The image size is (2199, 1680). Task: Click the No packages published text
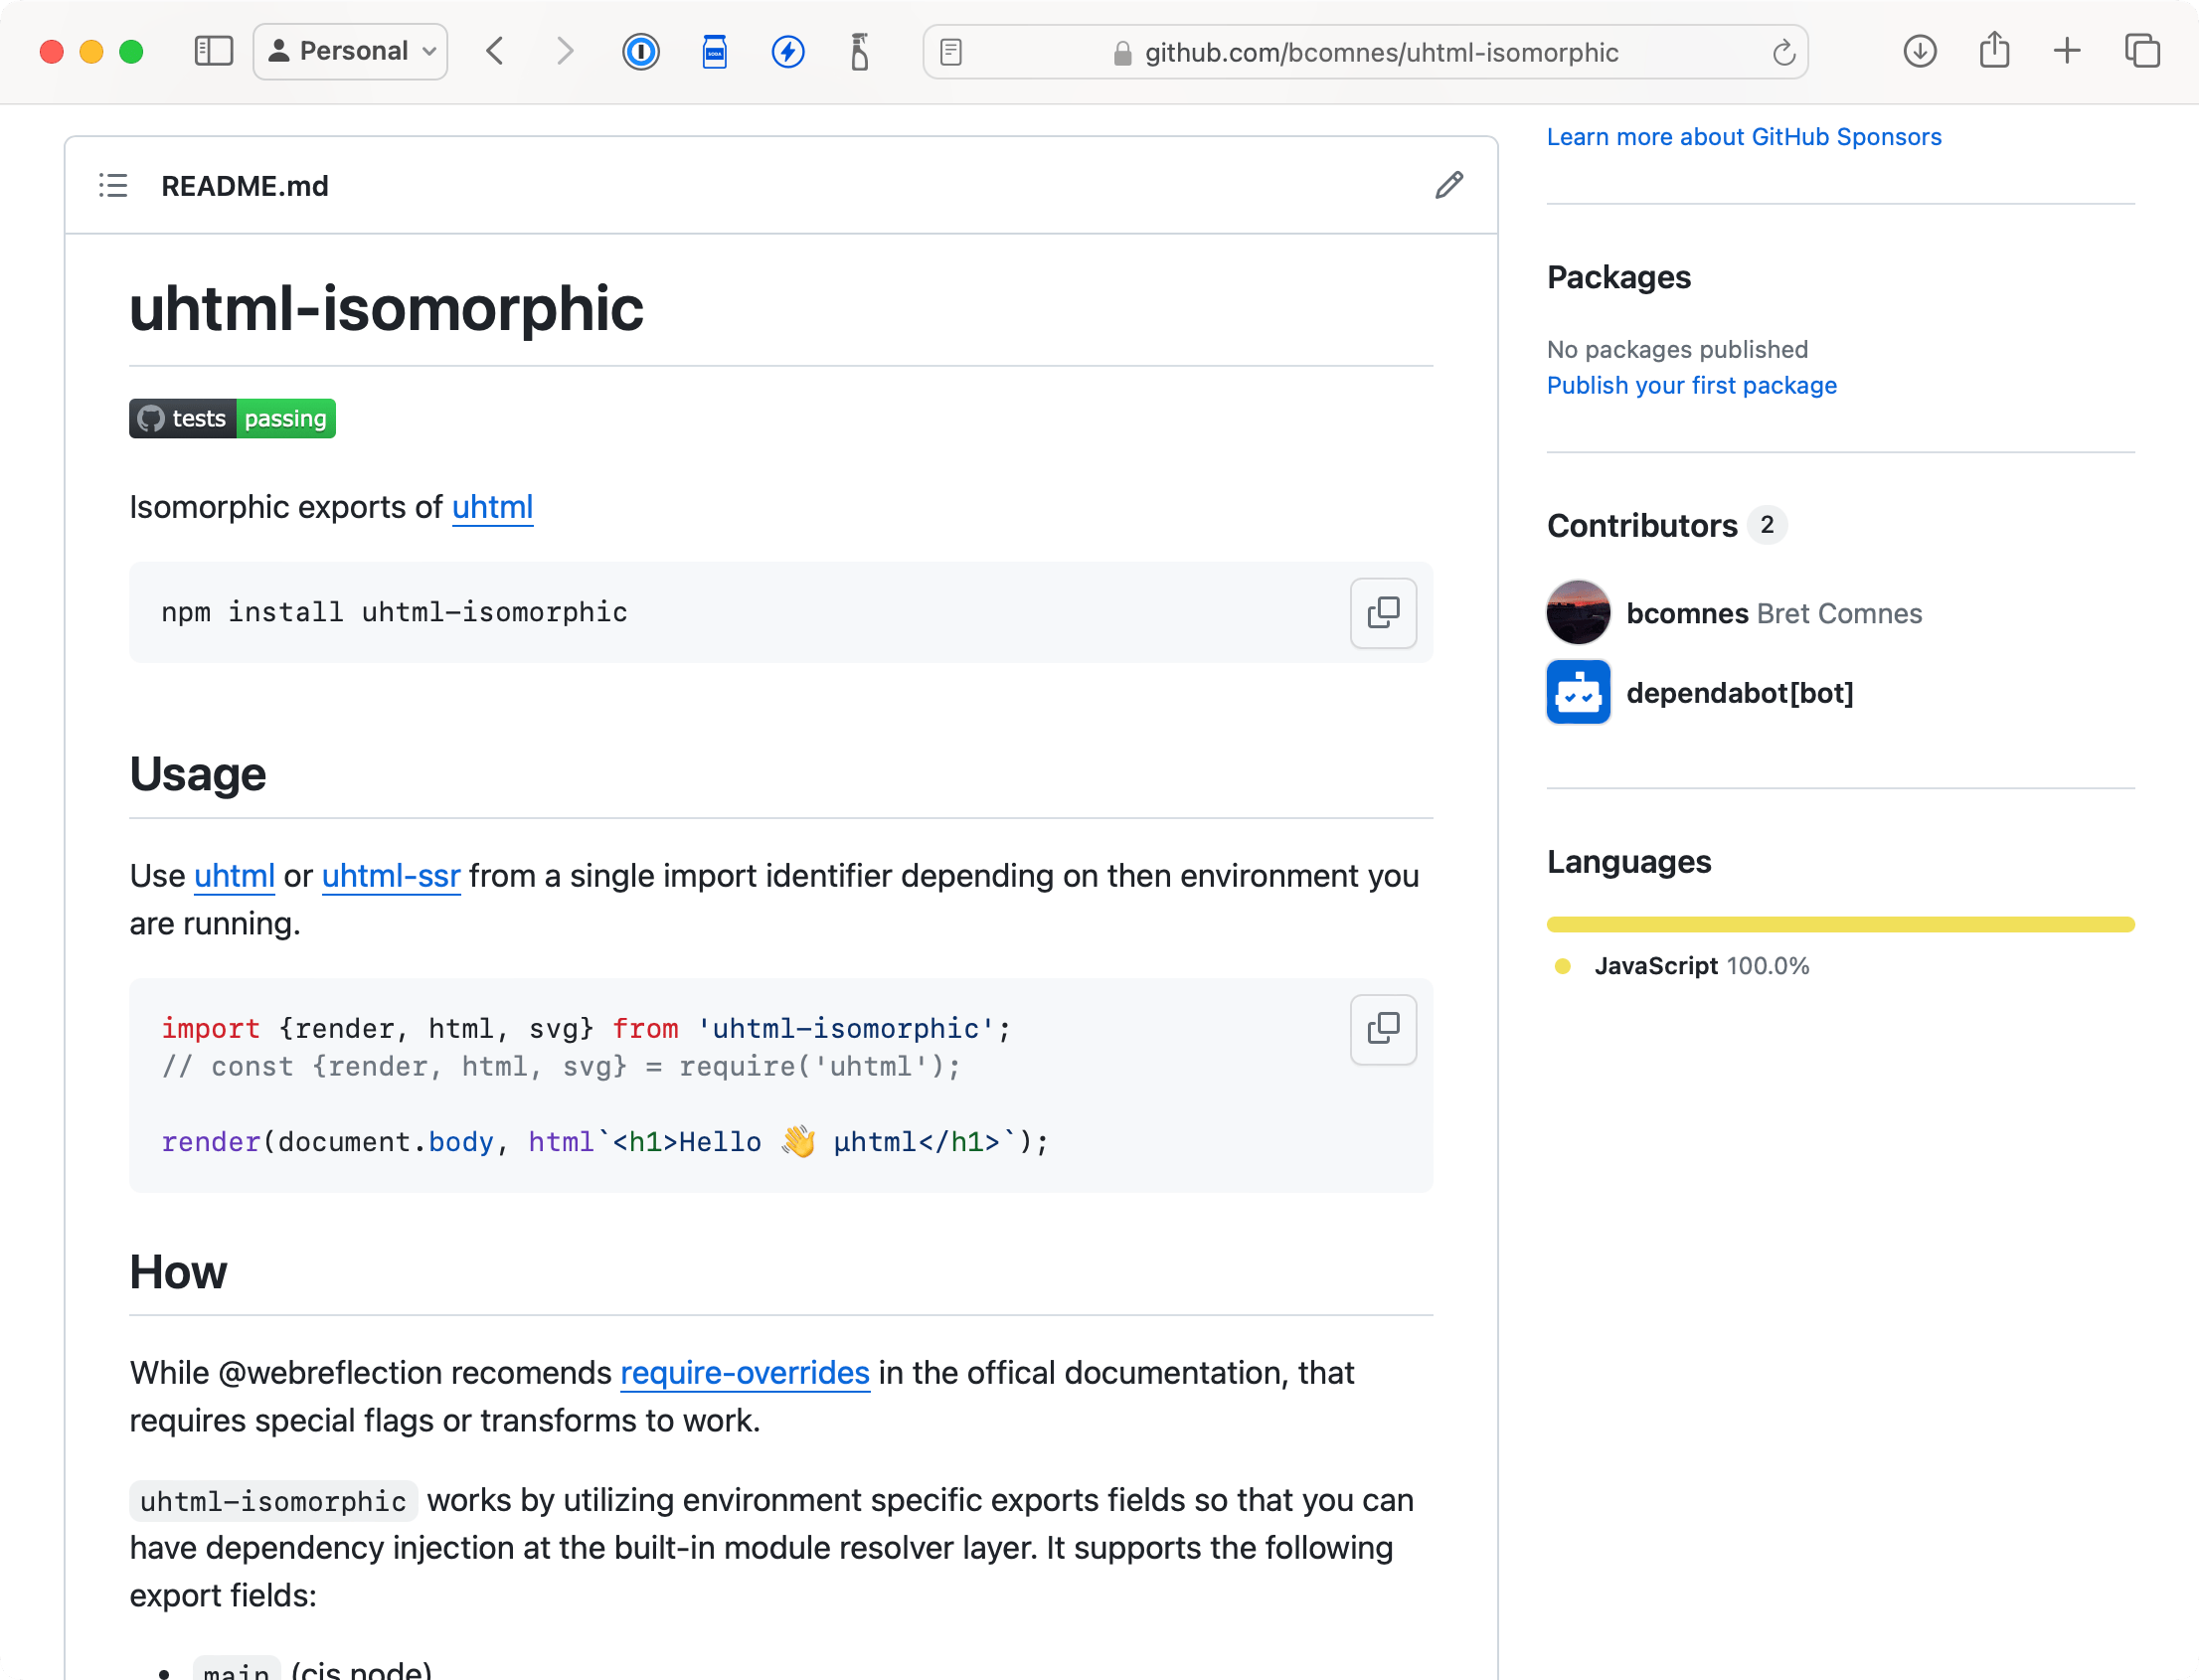pos(1677,350)
